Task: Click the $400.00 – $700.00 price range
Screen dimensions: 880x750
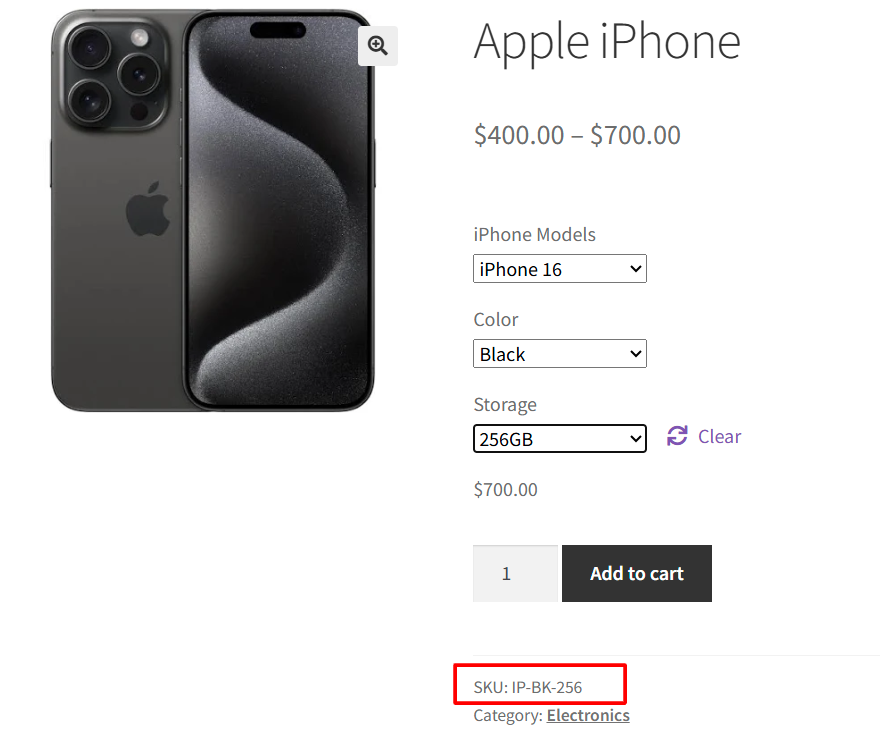Action: pyautogui.click(x=576, y=134)
